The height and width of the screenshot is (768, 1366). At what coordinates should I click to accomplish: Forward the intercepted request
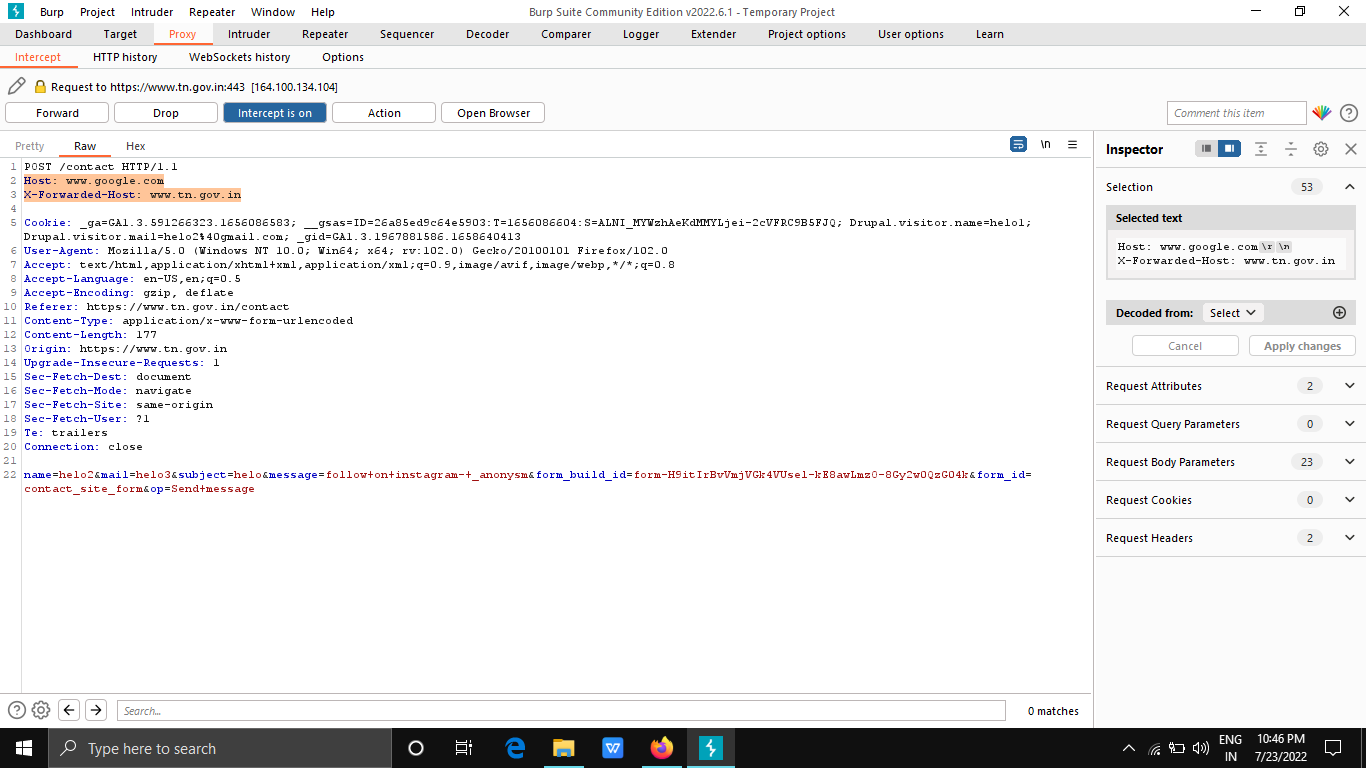(x=57, y=113)
